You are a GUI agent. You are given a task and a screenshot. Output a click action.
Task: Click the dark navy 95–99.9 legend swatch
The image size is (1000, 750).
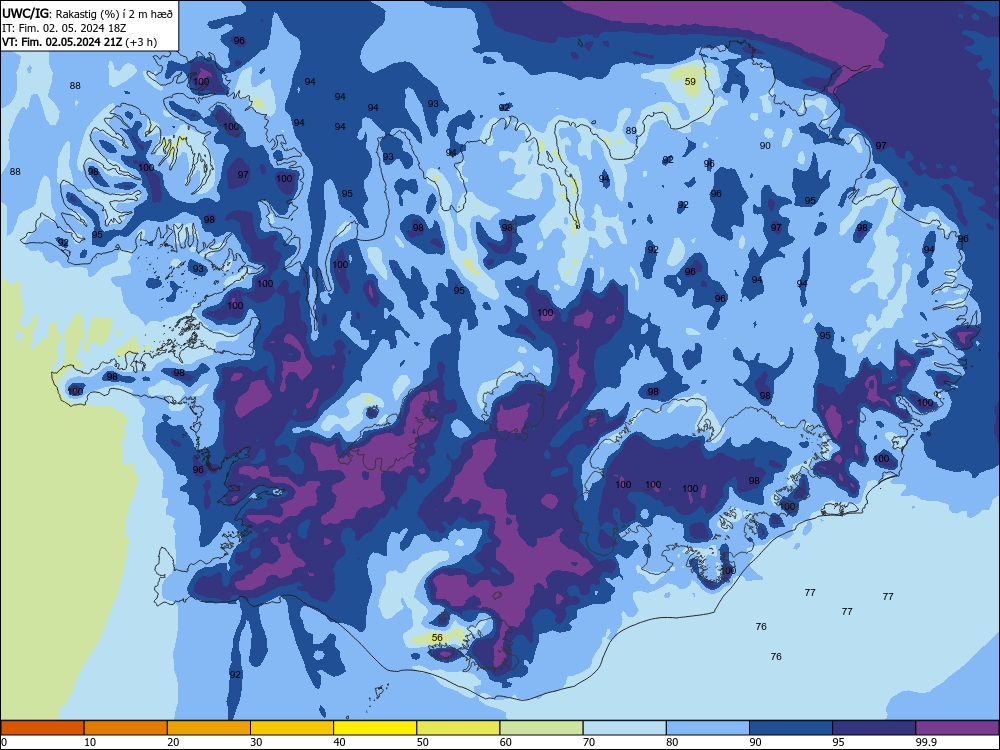pos(874,728)
